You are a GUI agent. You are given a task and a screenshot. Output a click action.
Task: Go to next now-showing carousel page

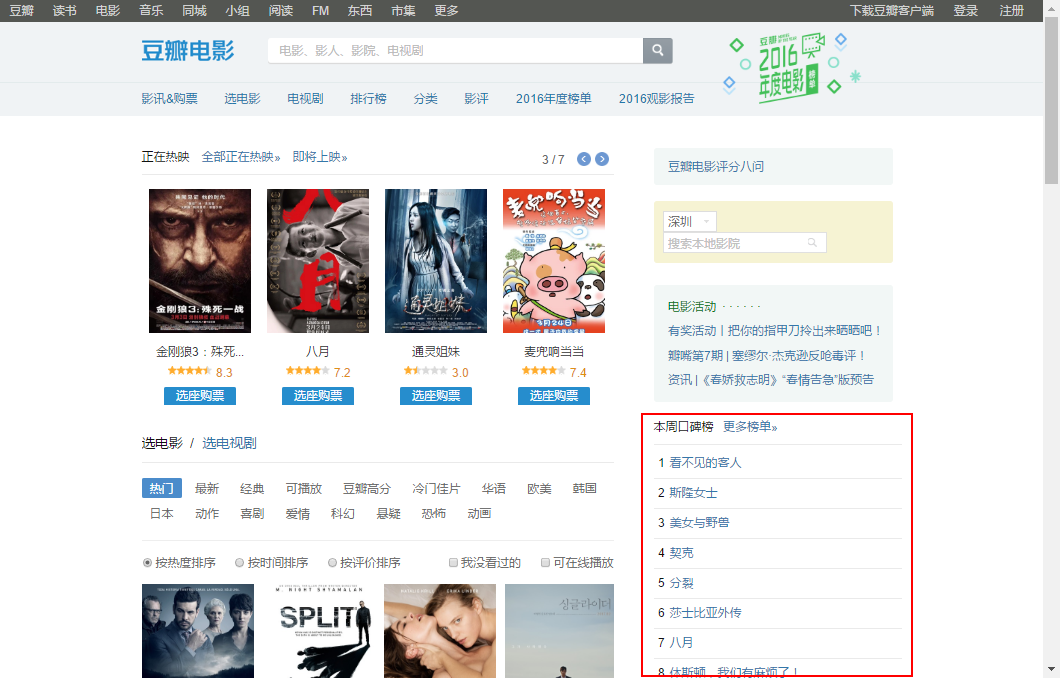click(x=602, y=159)
